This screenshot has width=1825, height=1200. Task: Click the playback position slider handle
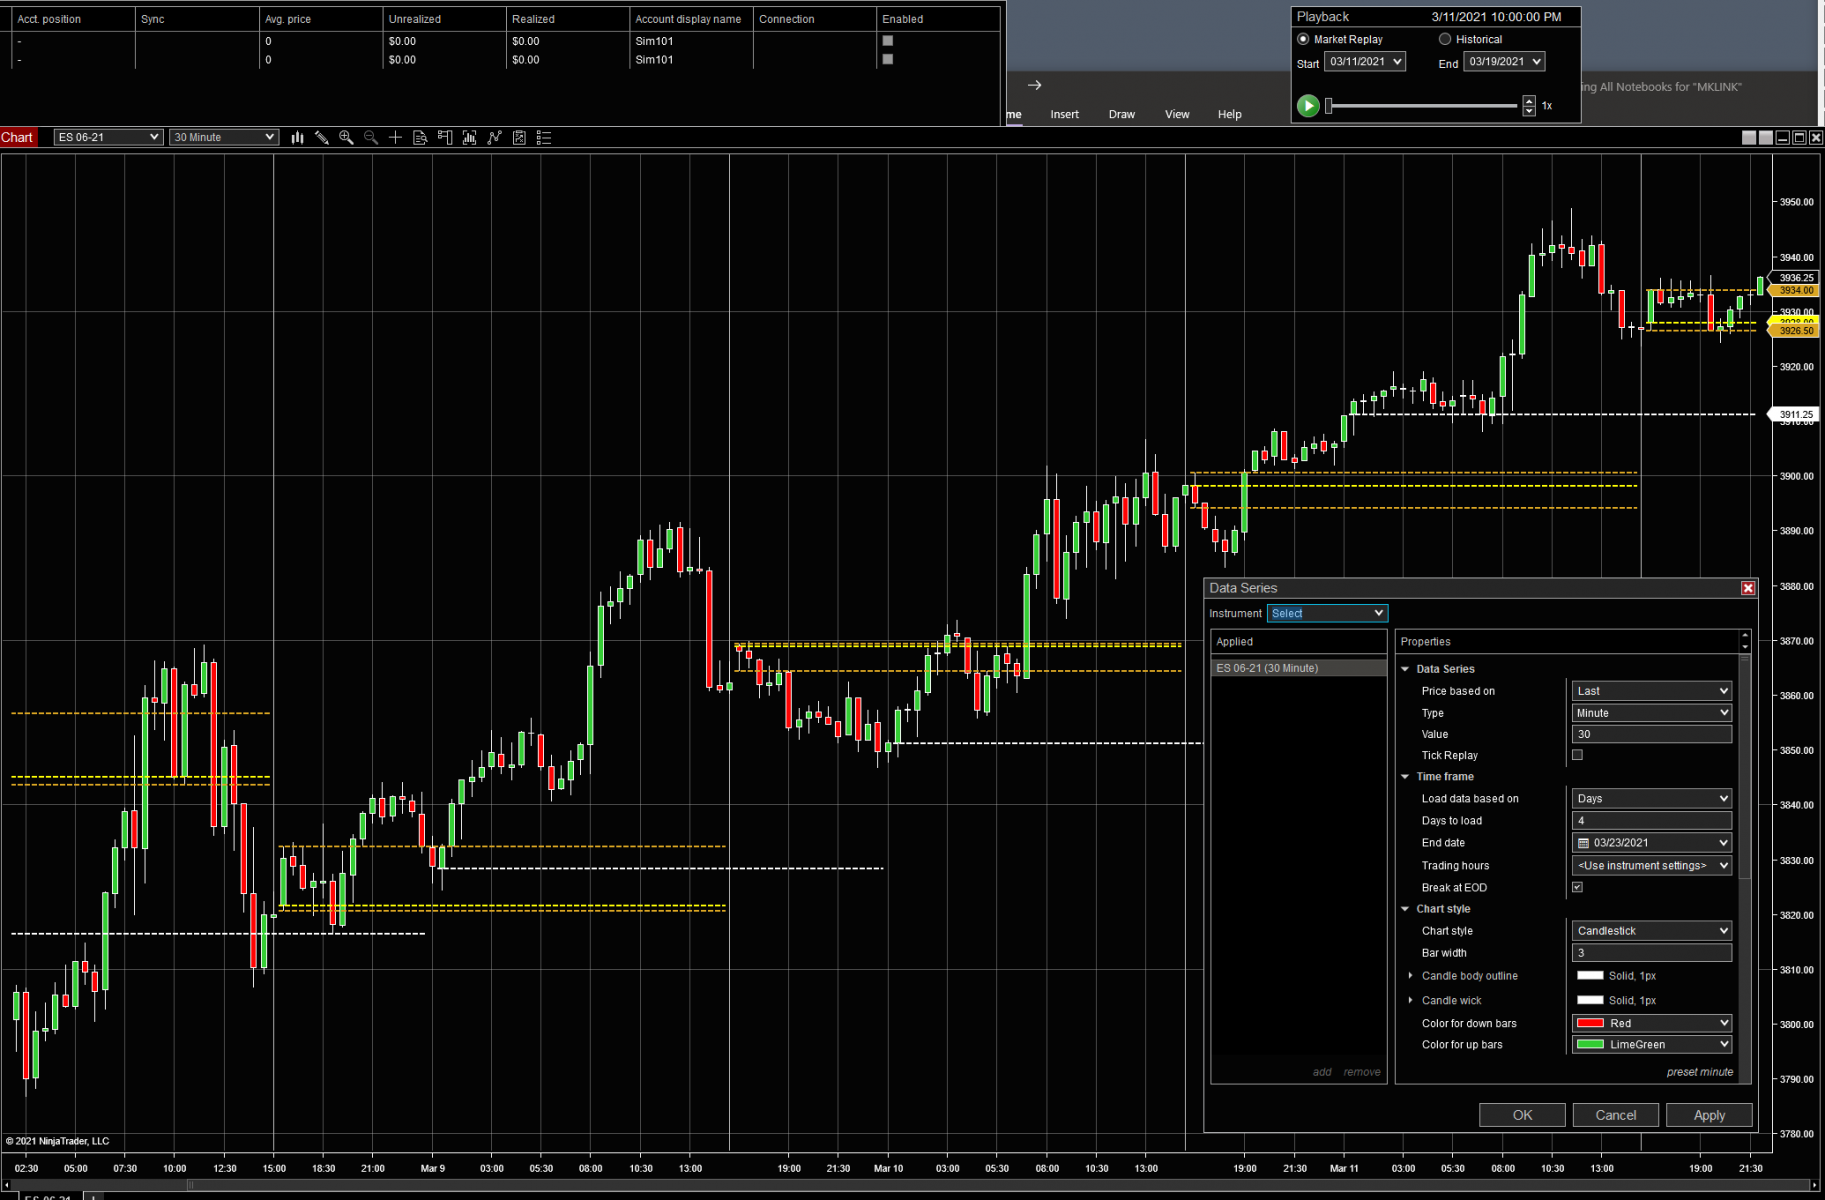point(1329,106)
